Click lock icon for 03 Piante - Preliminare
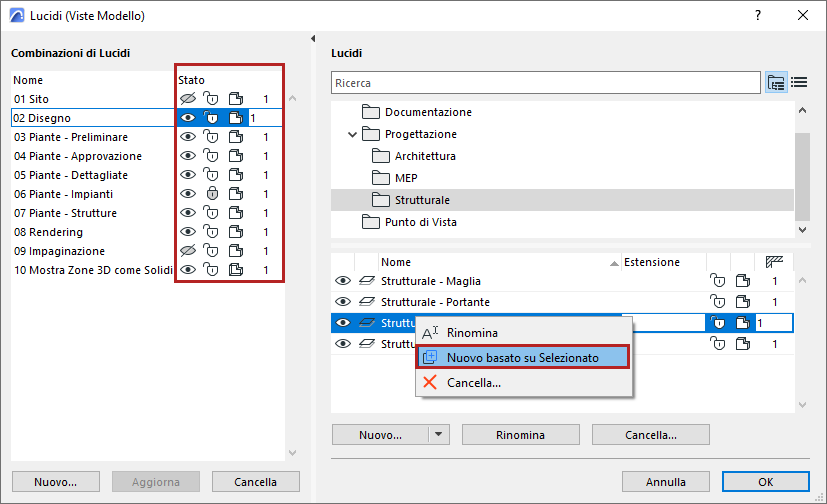827x504 pixels. pyautogui.click(x=211, y=137)
